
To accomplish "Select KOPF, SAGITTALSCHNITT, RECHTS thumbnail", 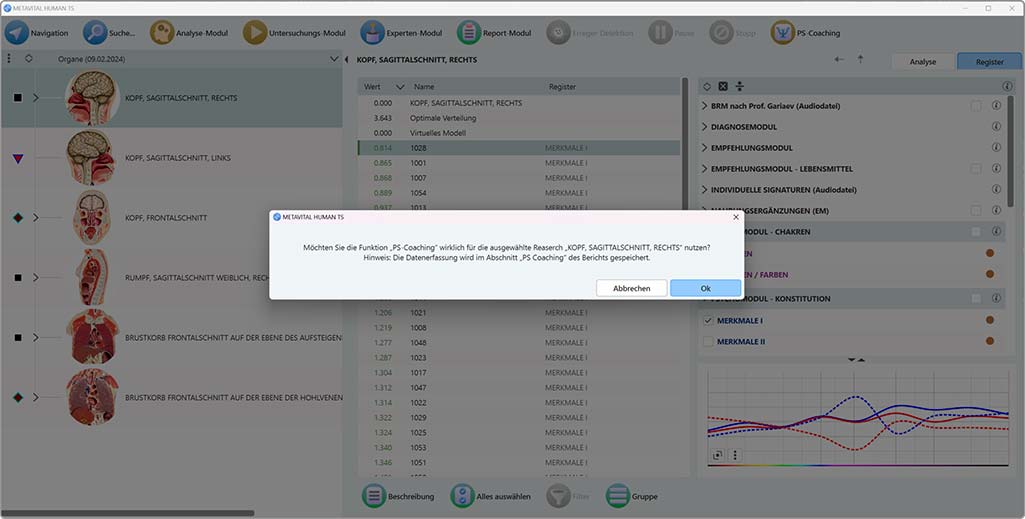I will tap(92, 98).
